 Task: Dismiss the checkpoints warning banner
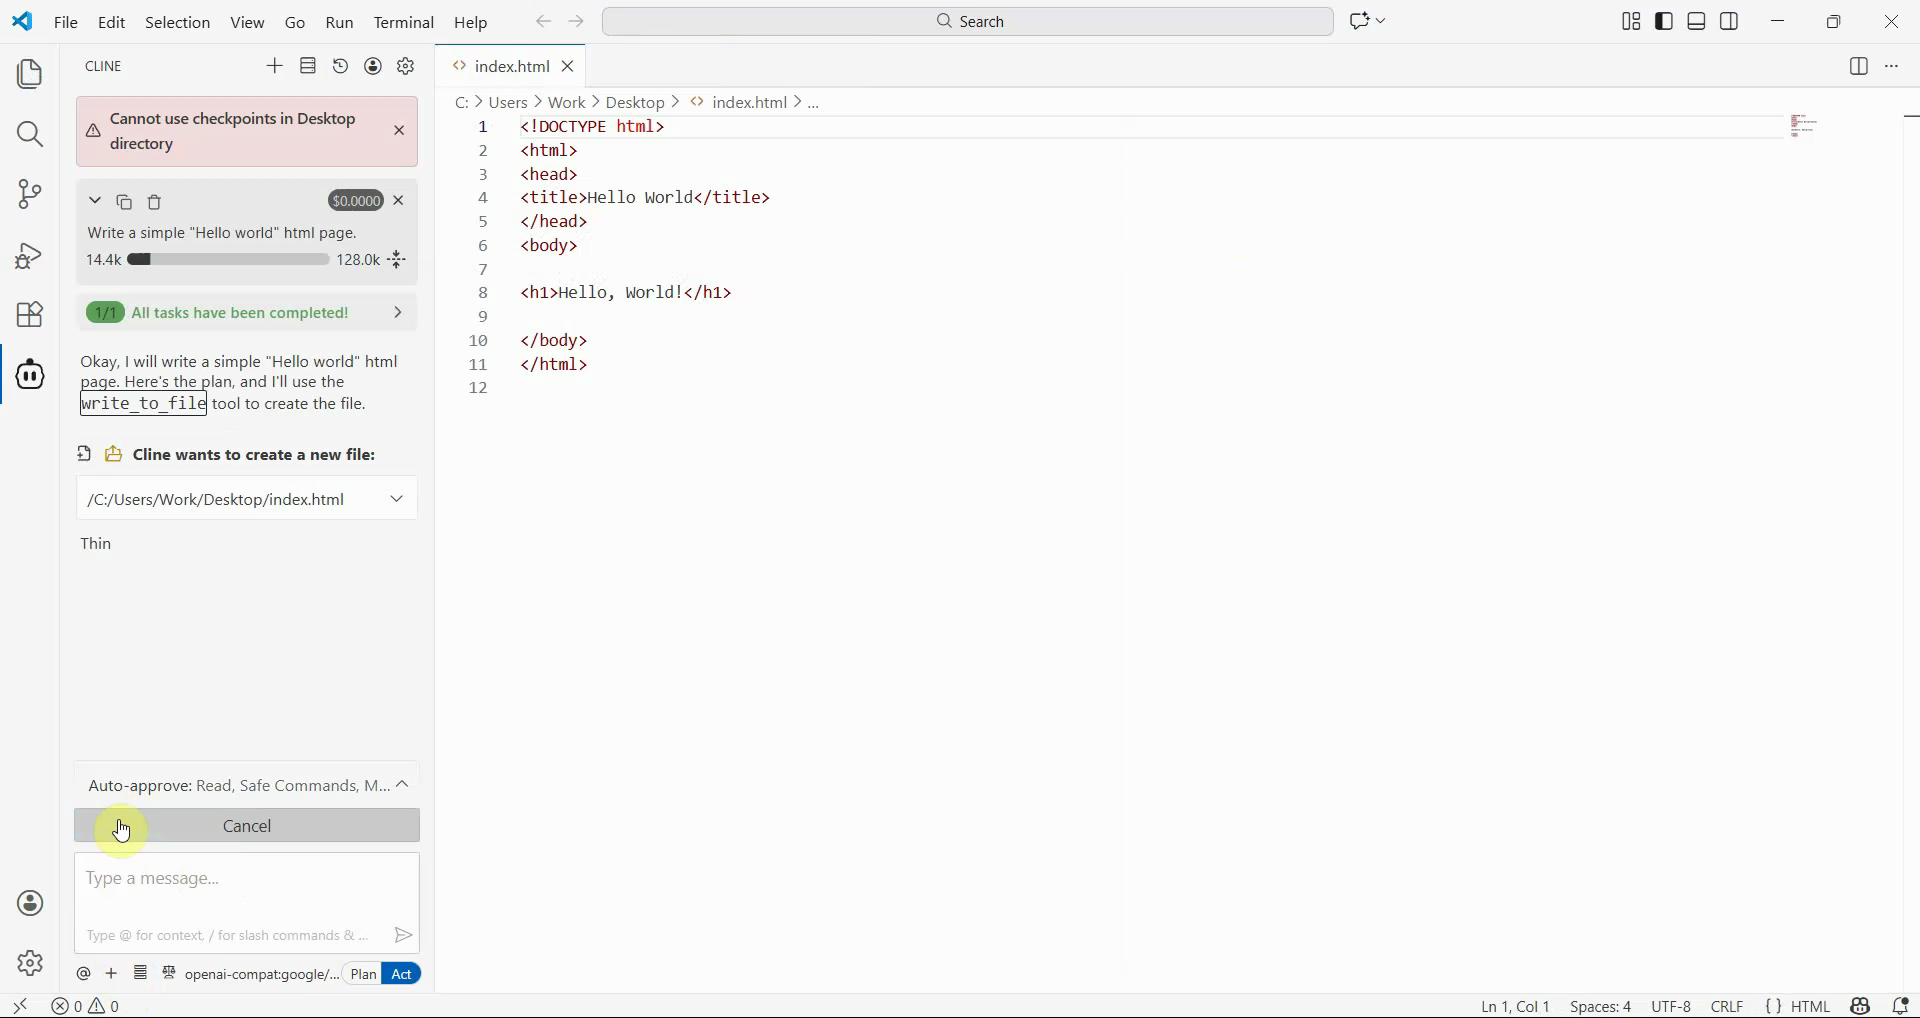pos(399,131)
